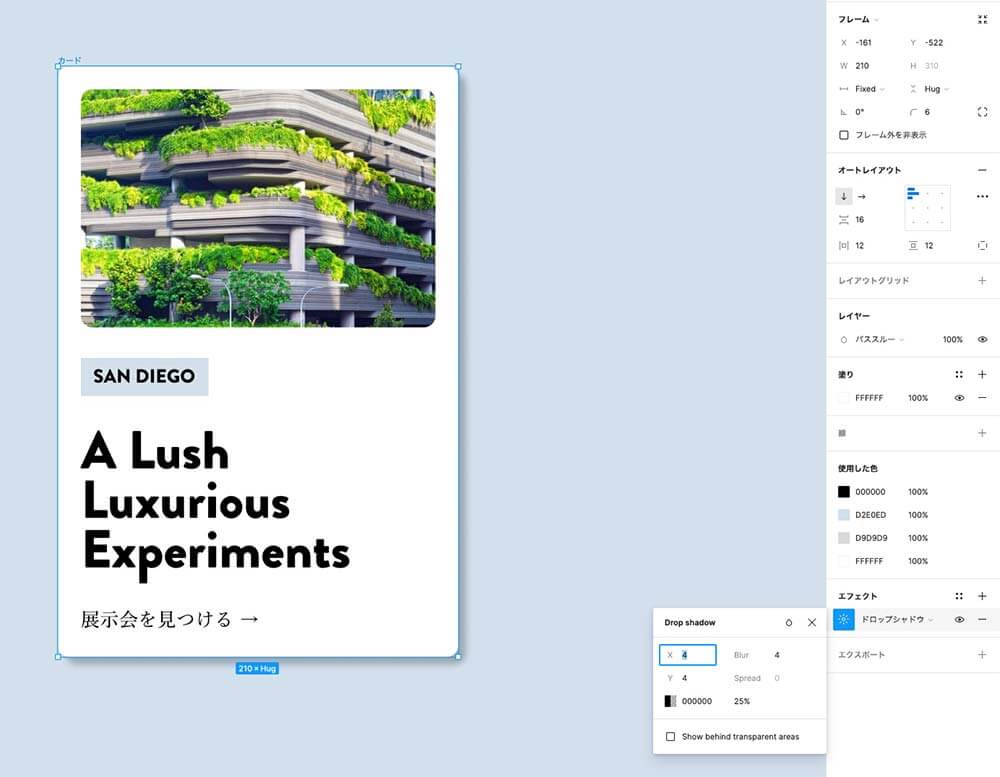Open auto layout advanced options (three dots)

[982, 196]
